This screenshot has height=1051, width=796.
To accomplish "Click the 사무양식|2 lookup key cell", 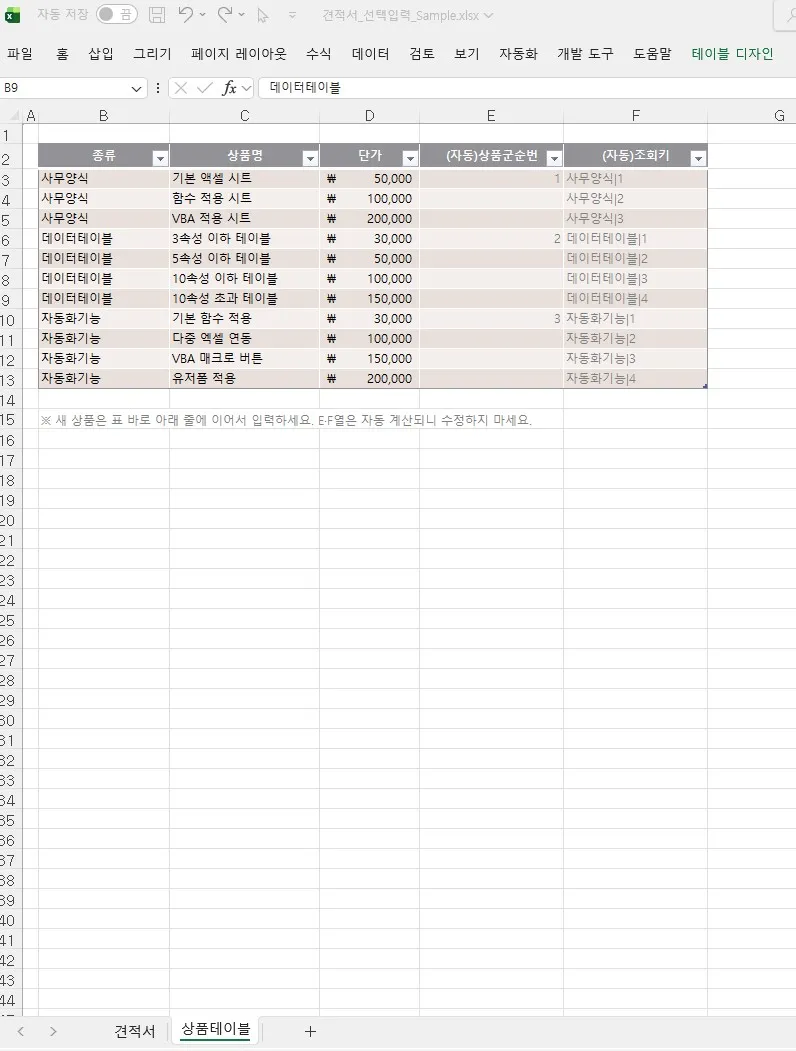I will [635, 198].
